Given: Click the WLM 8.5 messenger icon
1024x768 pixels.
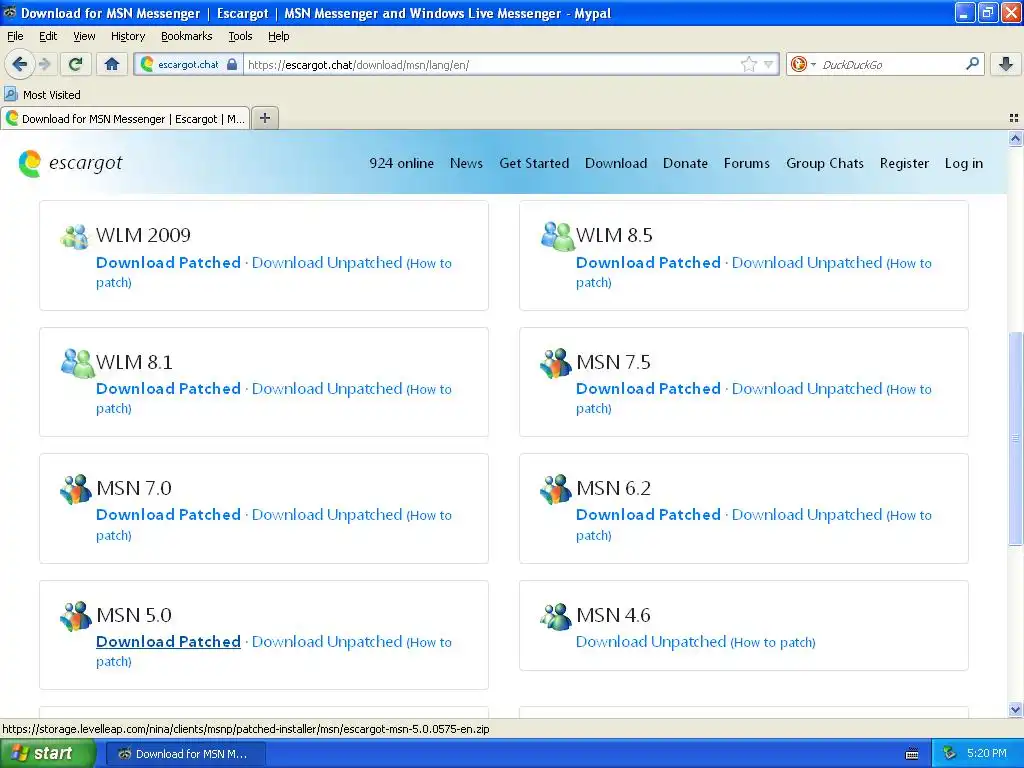Looking at the screenshot, I should (557, 236).
